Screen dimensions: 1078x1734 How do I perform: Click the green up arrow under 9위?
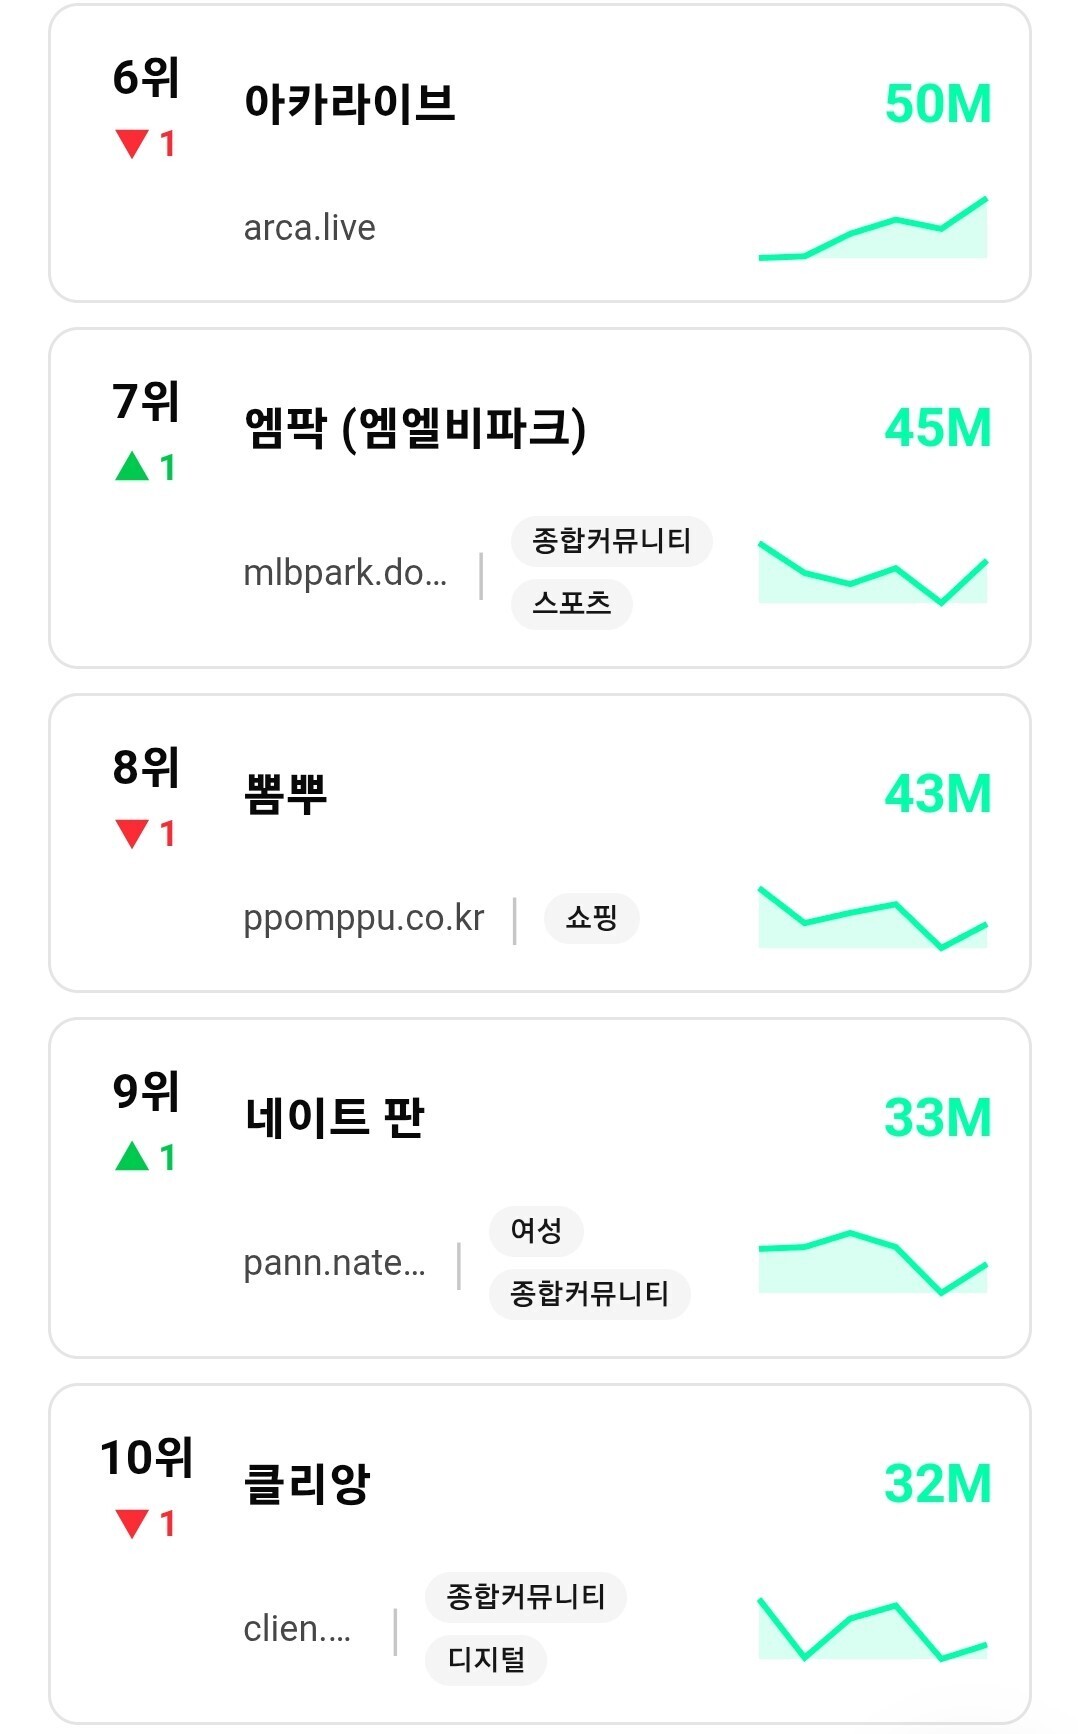coord(132,1156)
